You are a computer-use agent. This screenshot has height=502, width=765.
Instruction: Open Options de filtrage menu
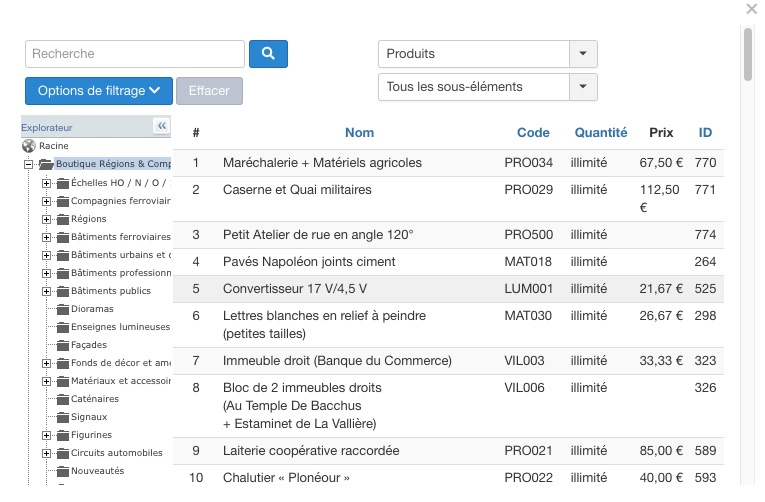[99, 91]
